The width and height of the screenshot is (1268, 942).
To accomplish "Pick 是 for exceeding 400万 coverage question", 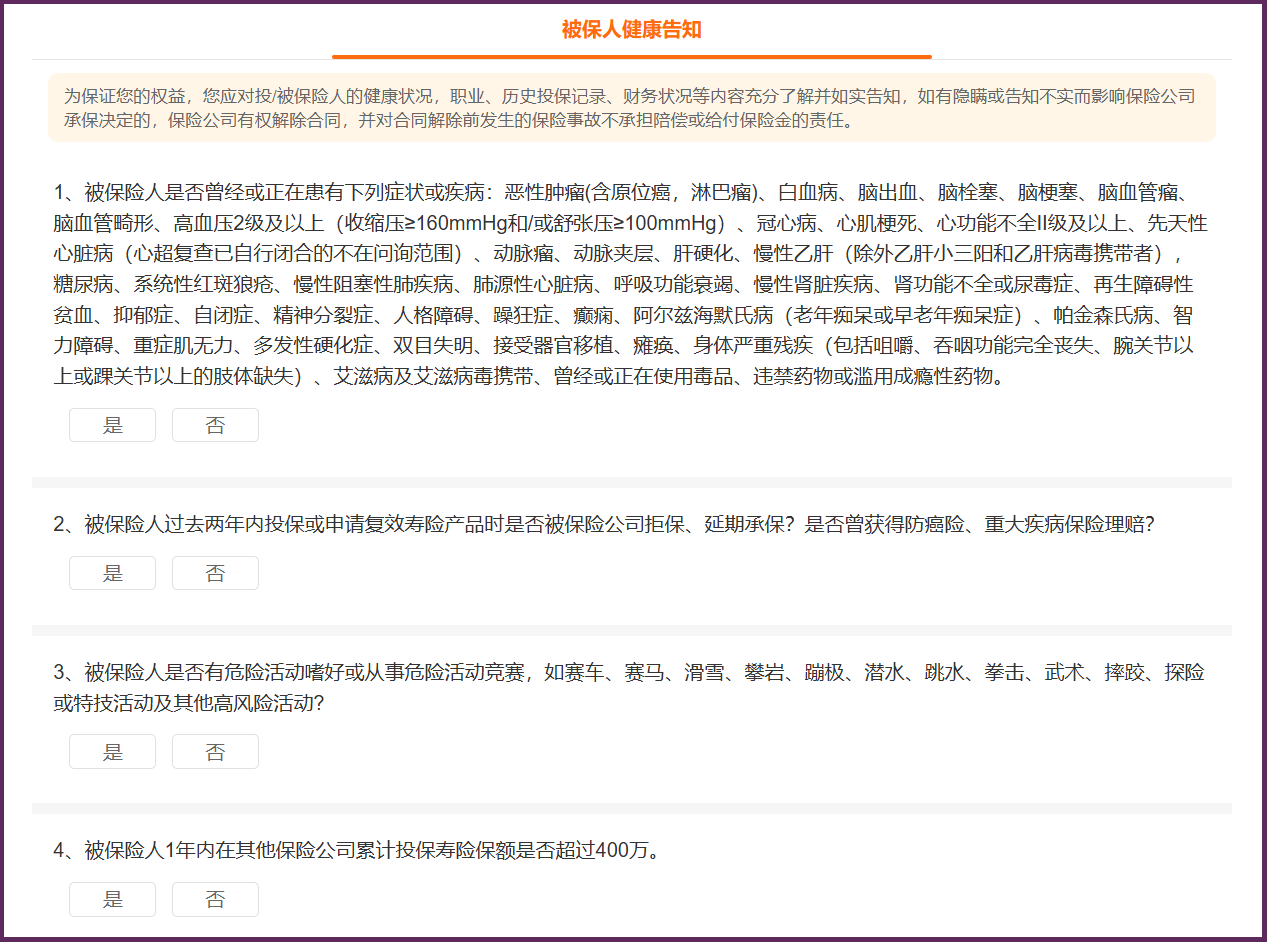I will pos(112,899).
